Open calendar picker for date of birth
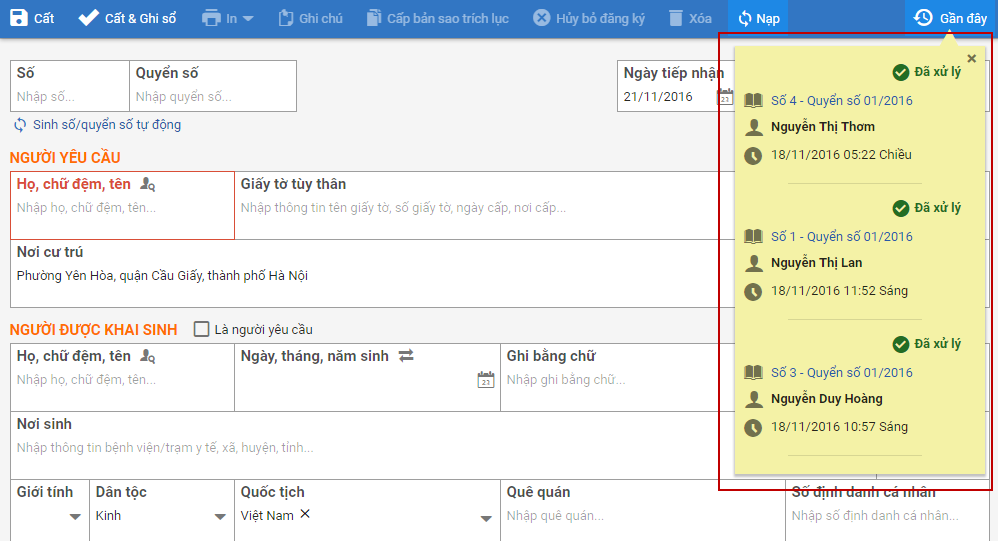The width and height of the screenshot is (998, 541). pos(485,380)
